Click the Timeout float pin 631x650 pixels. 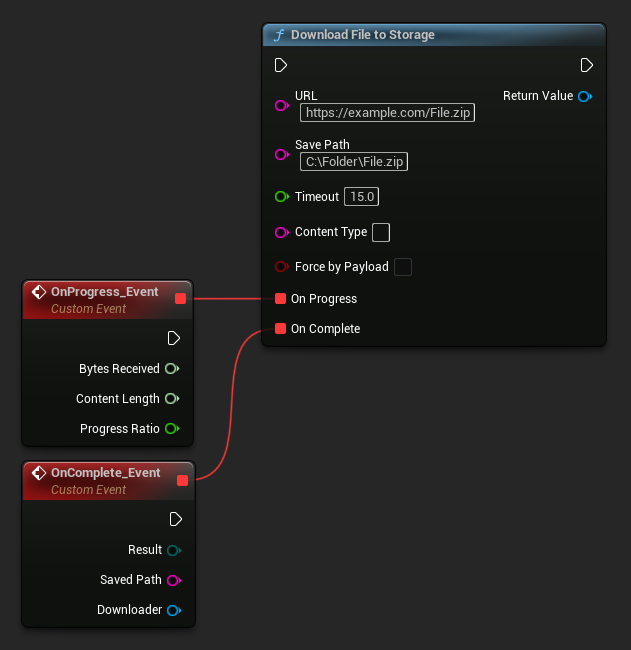pos(281,197)
